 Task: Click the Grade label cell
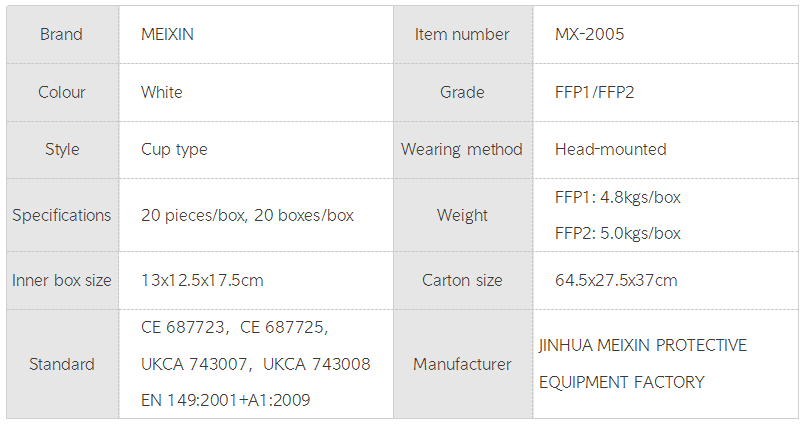point(462,92)
